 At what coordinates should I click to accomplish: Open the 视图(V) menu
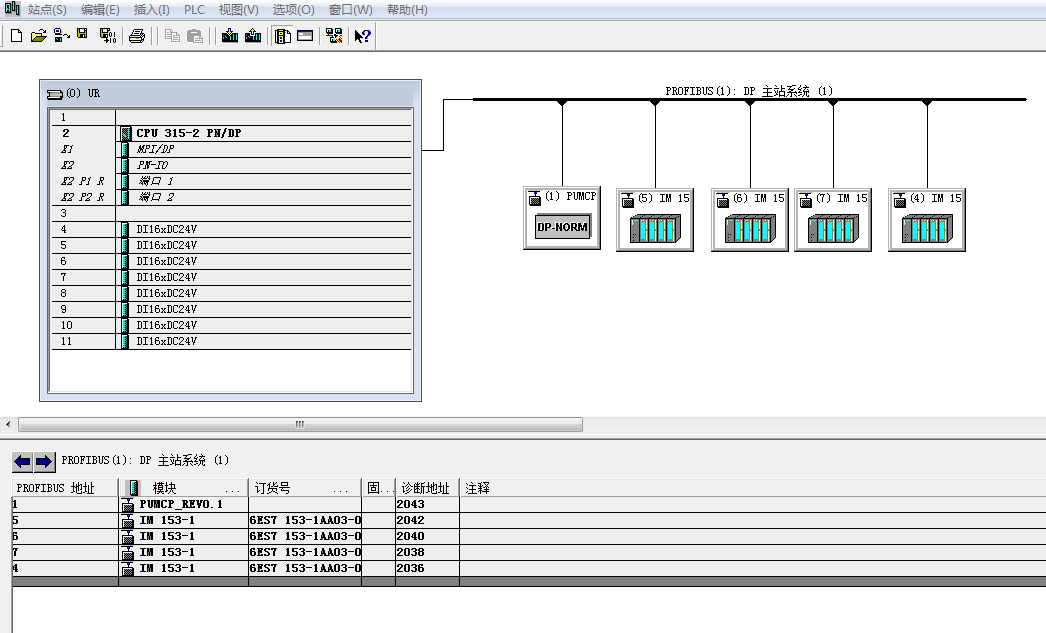coord(239,10)
